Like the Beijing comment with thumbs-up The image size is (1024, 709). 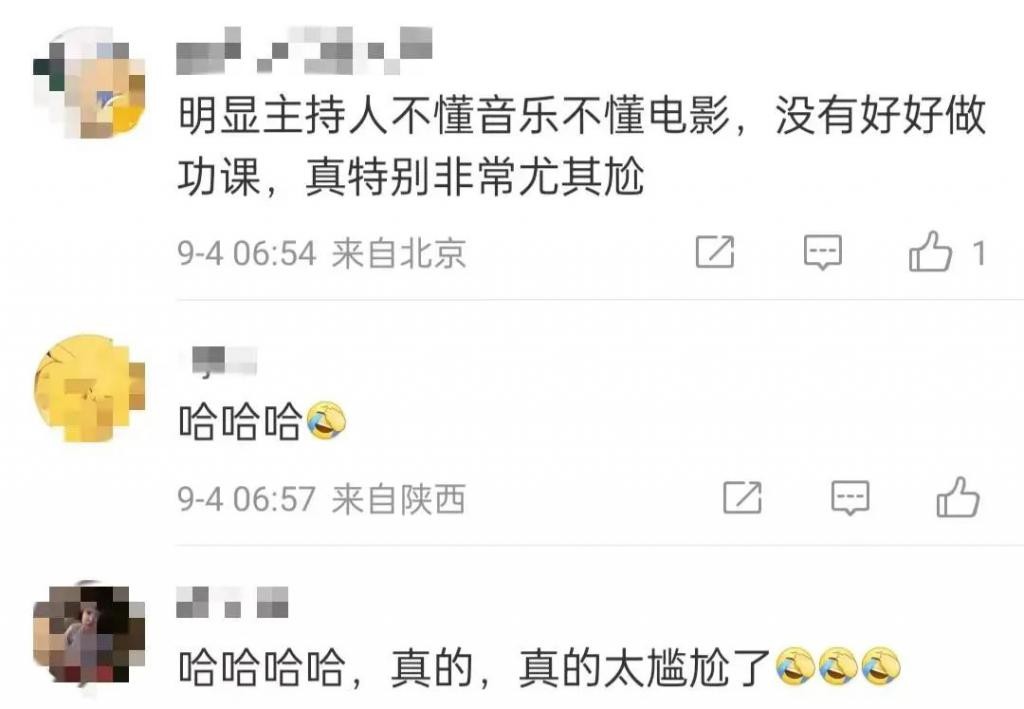[930, 251]
